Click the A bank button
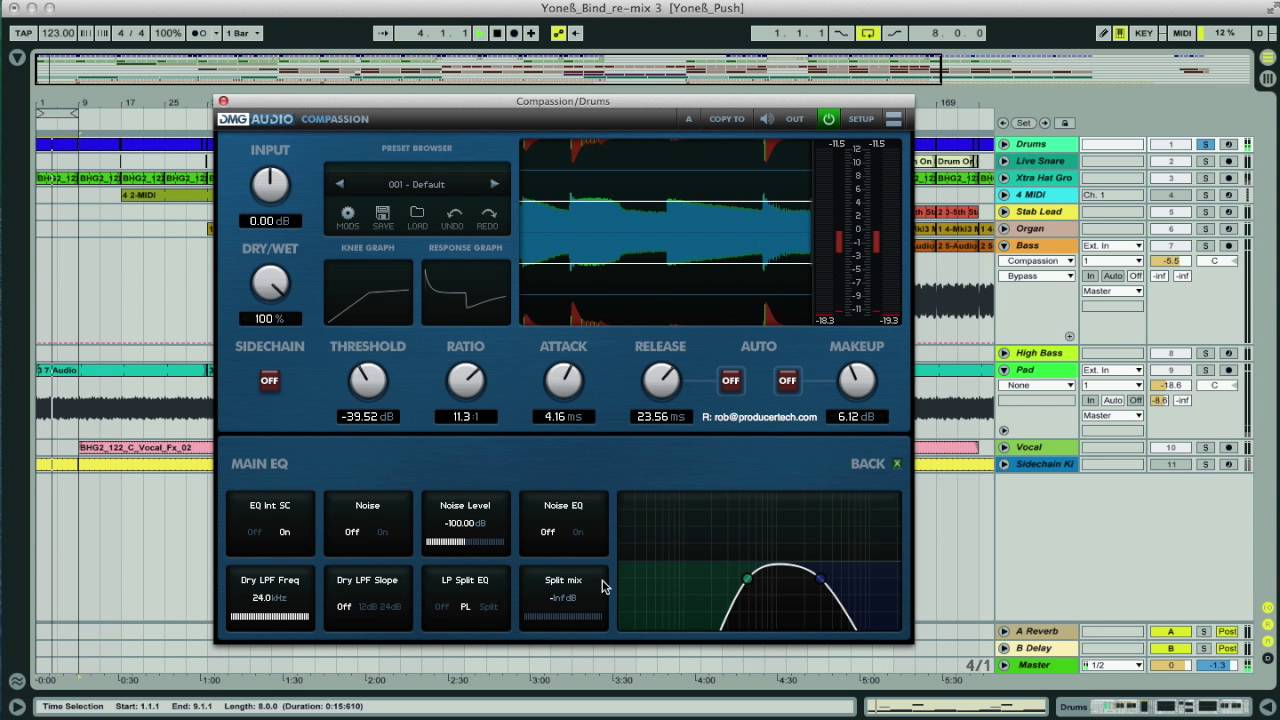1280x720 pixels. (x=688, y=119)
